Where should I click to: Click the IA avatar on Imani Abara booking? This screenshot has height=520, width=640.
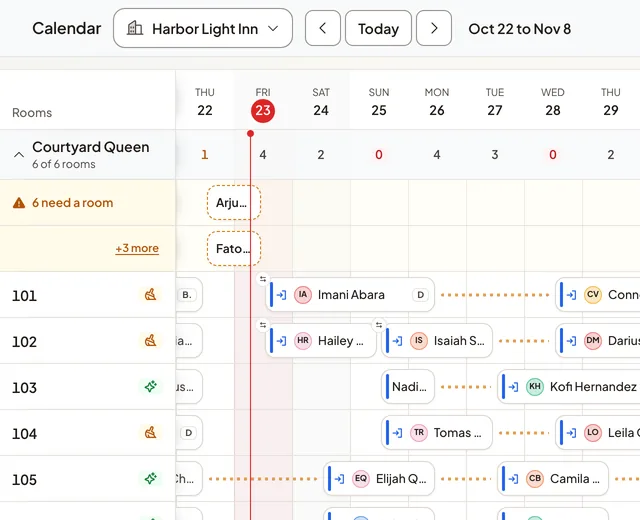pyautogui.click(x=303, y=295)
